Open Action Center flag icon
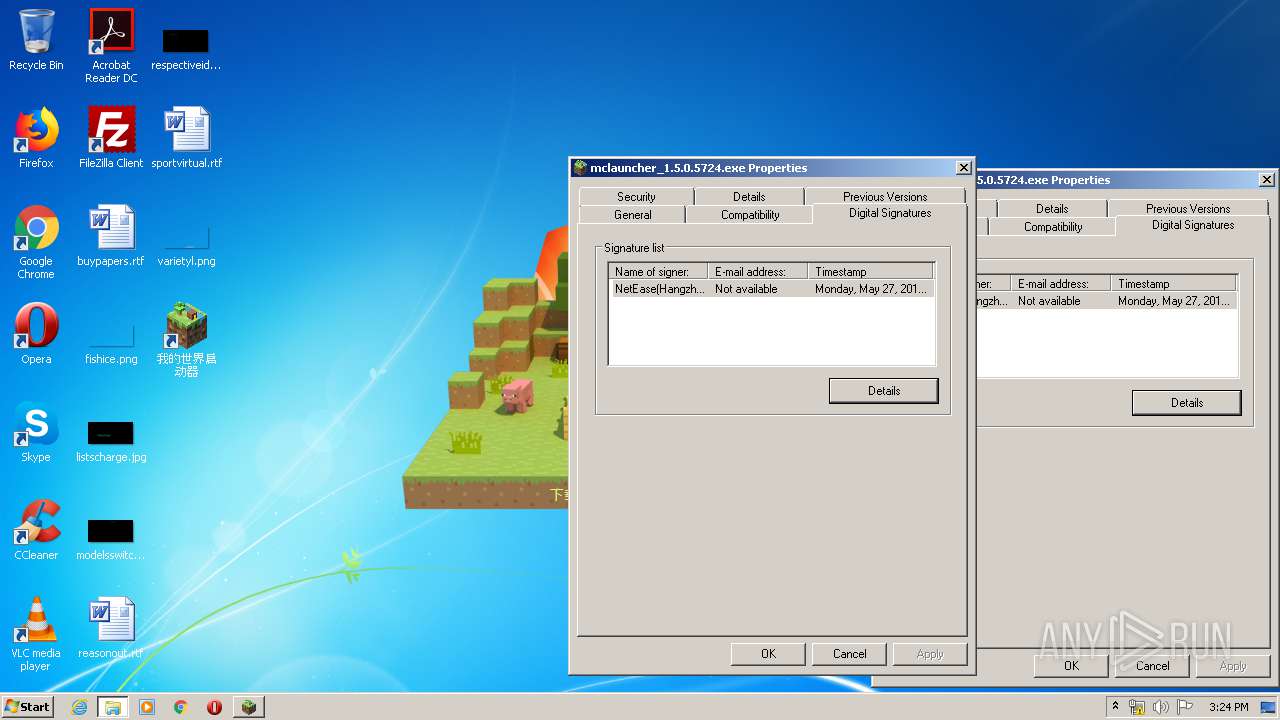This screenshot has height=720, width=1280. click(x=1184, y=707)
